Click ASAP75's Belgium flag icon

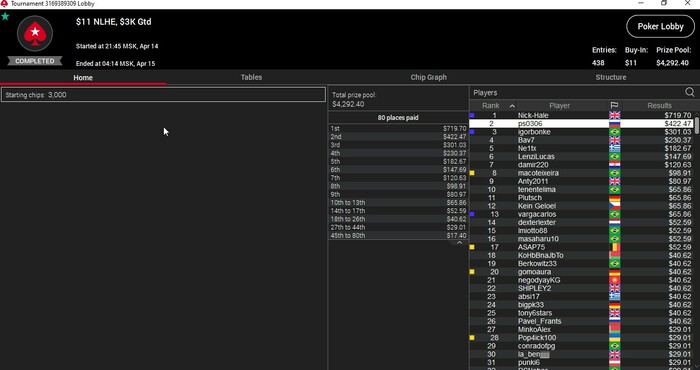click(615, 247)
